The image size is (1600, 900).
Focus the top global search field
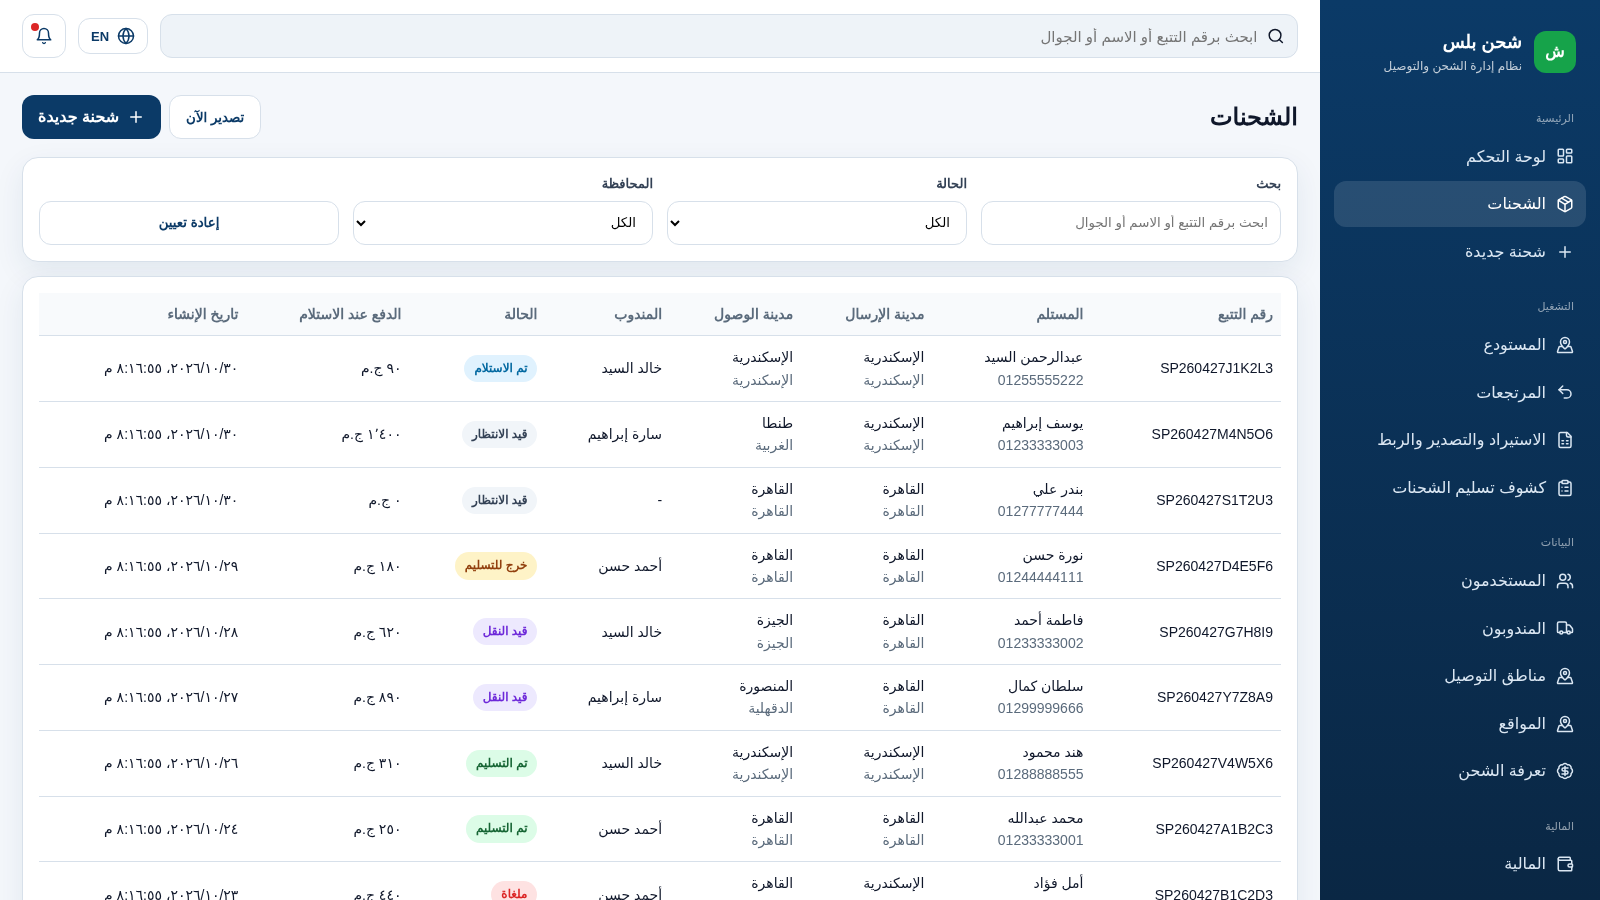pos(729,36)
